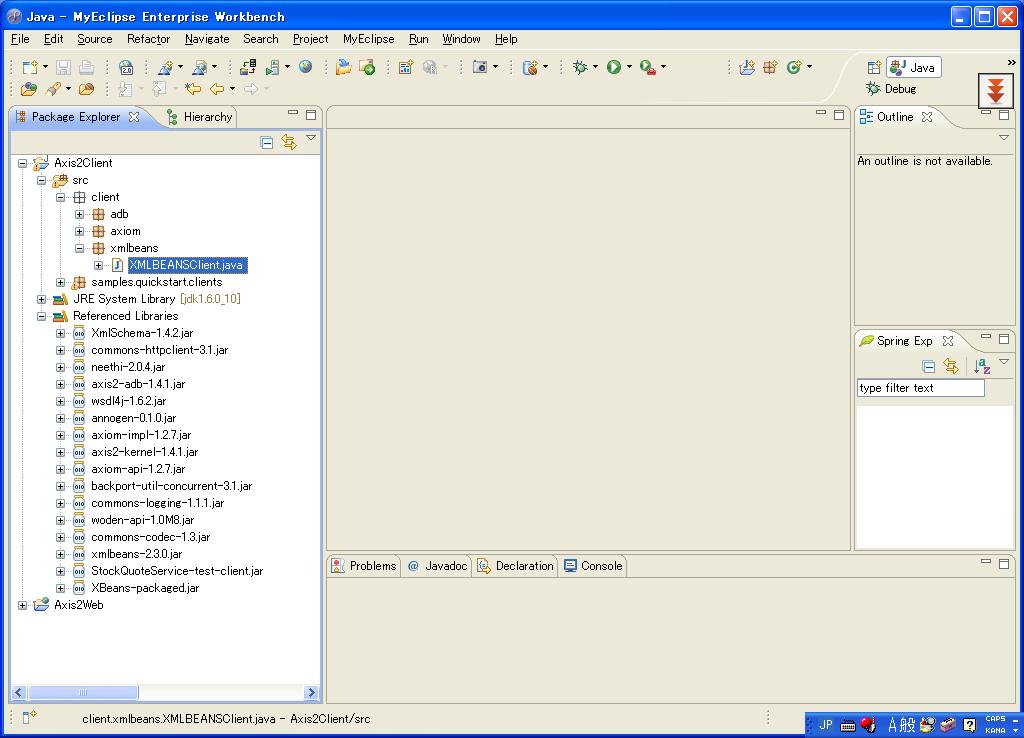Switch to the Console tab
Screen dimensions: 1024x738
tap(593, 566)
